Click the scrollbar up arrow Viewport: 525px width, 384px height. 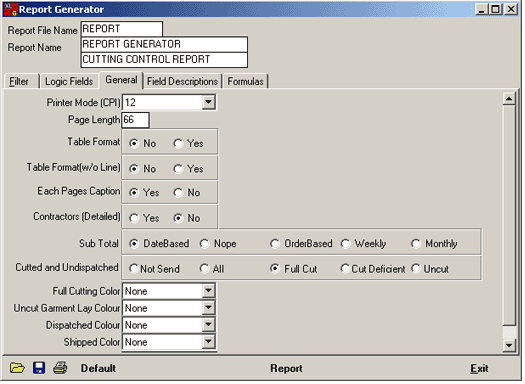pos(509,99)
